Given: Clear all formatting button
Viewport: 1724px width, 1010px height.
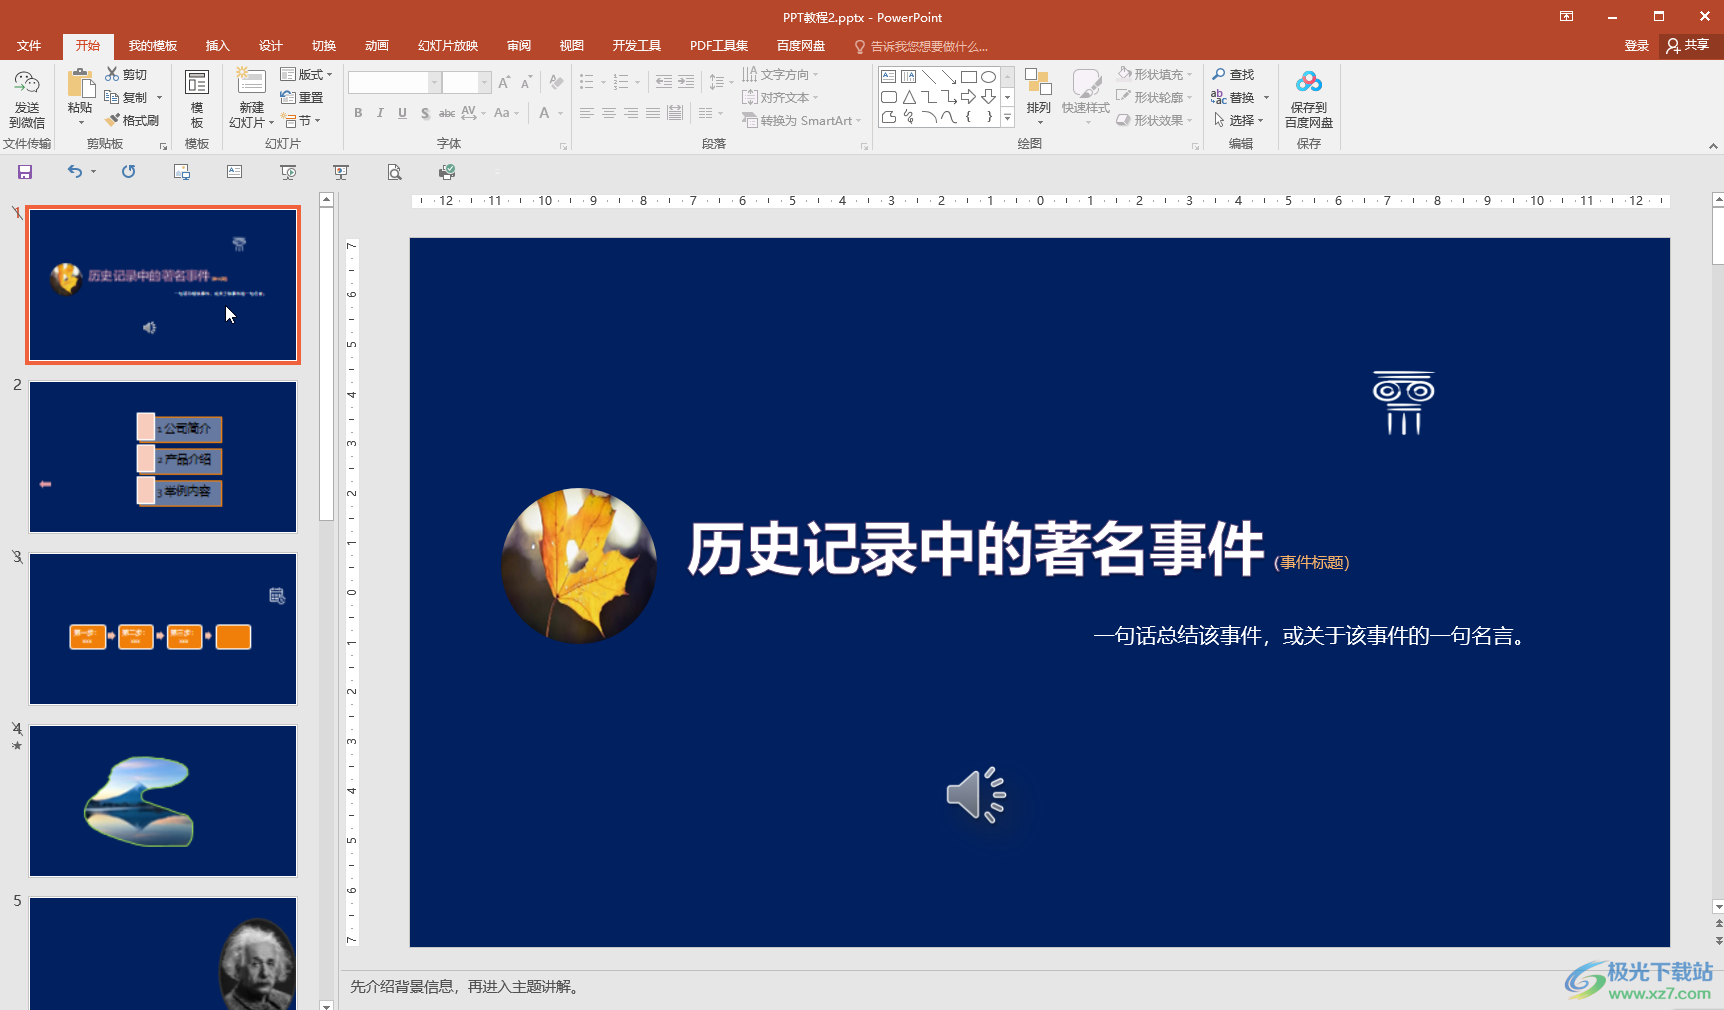Looking at the screenshot, I should [557, 83].
